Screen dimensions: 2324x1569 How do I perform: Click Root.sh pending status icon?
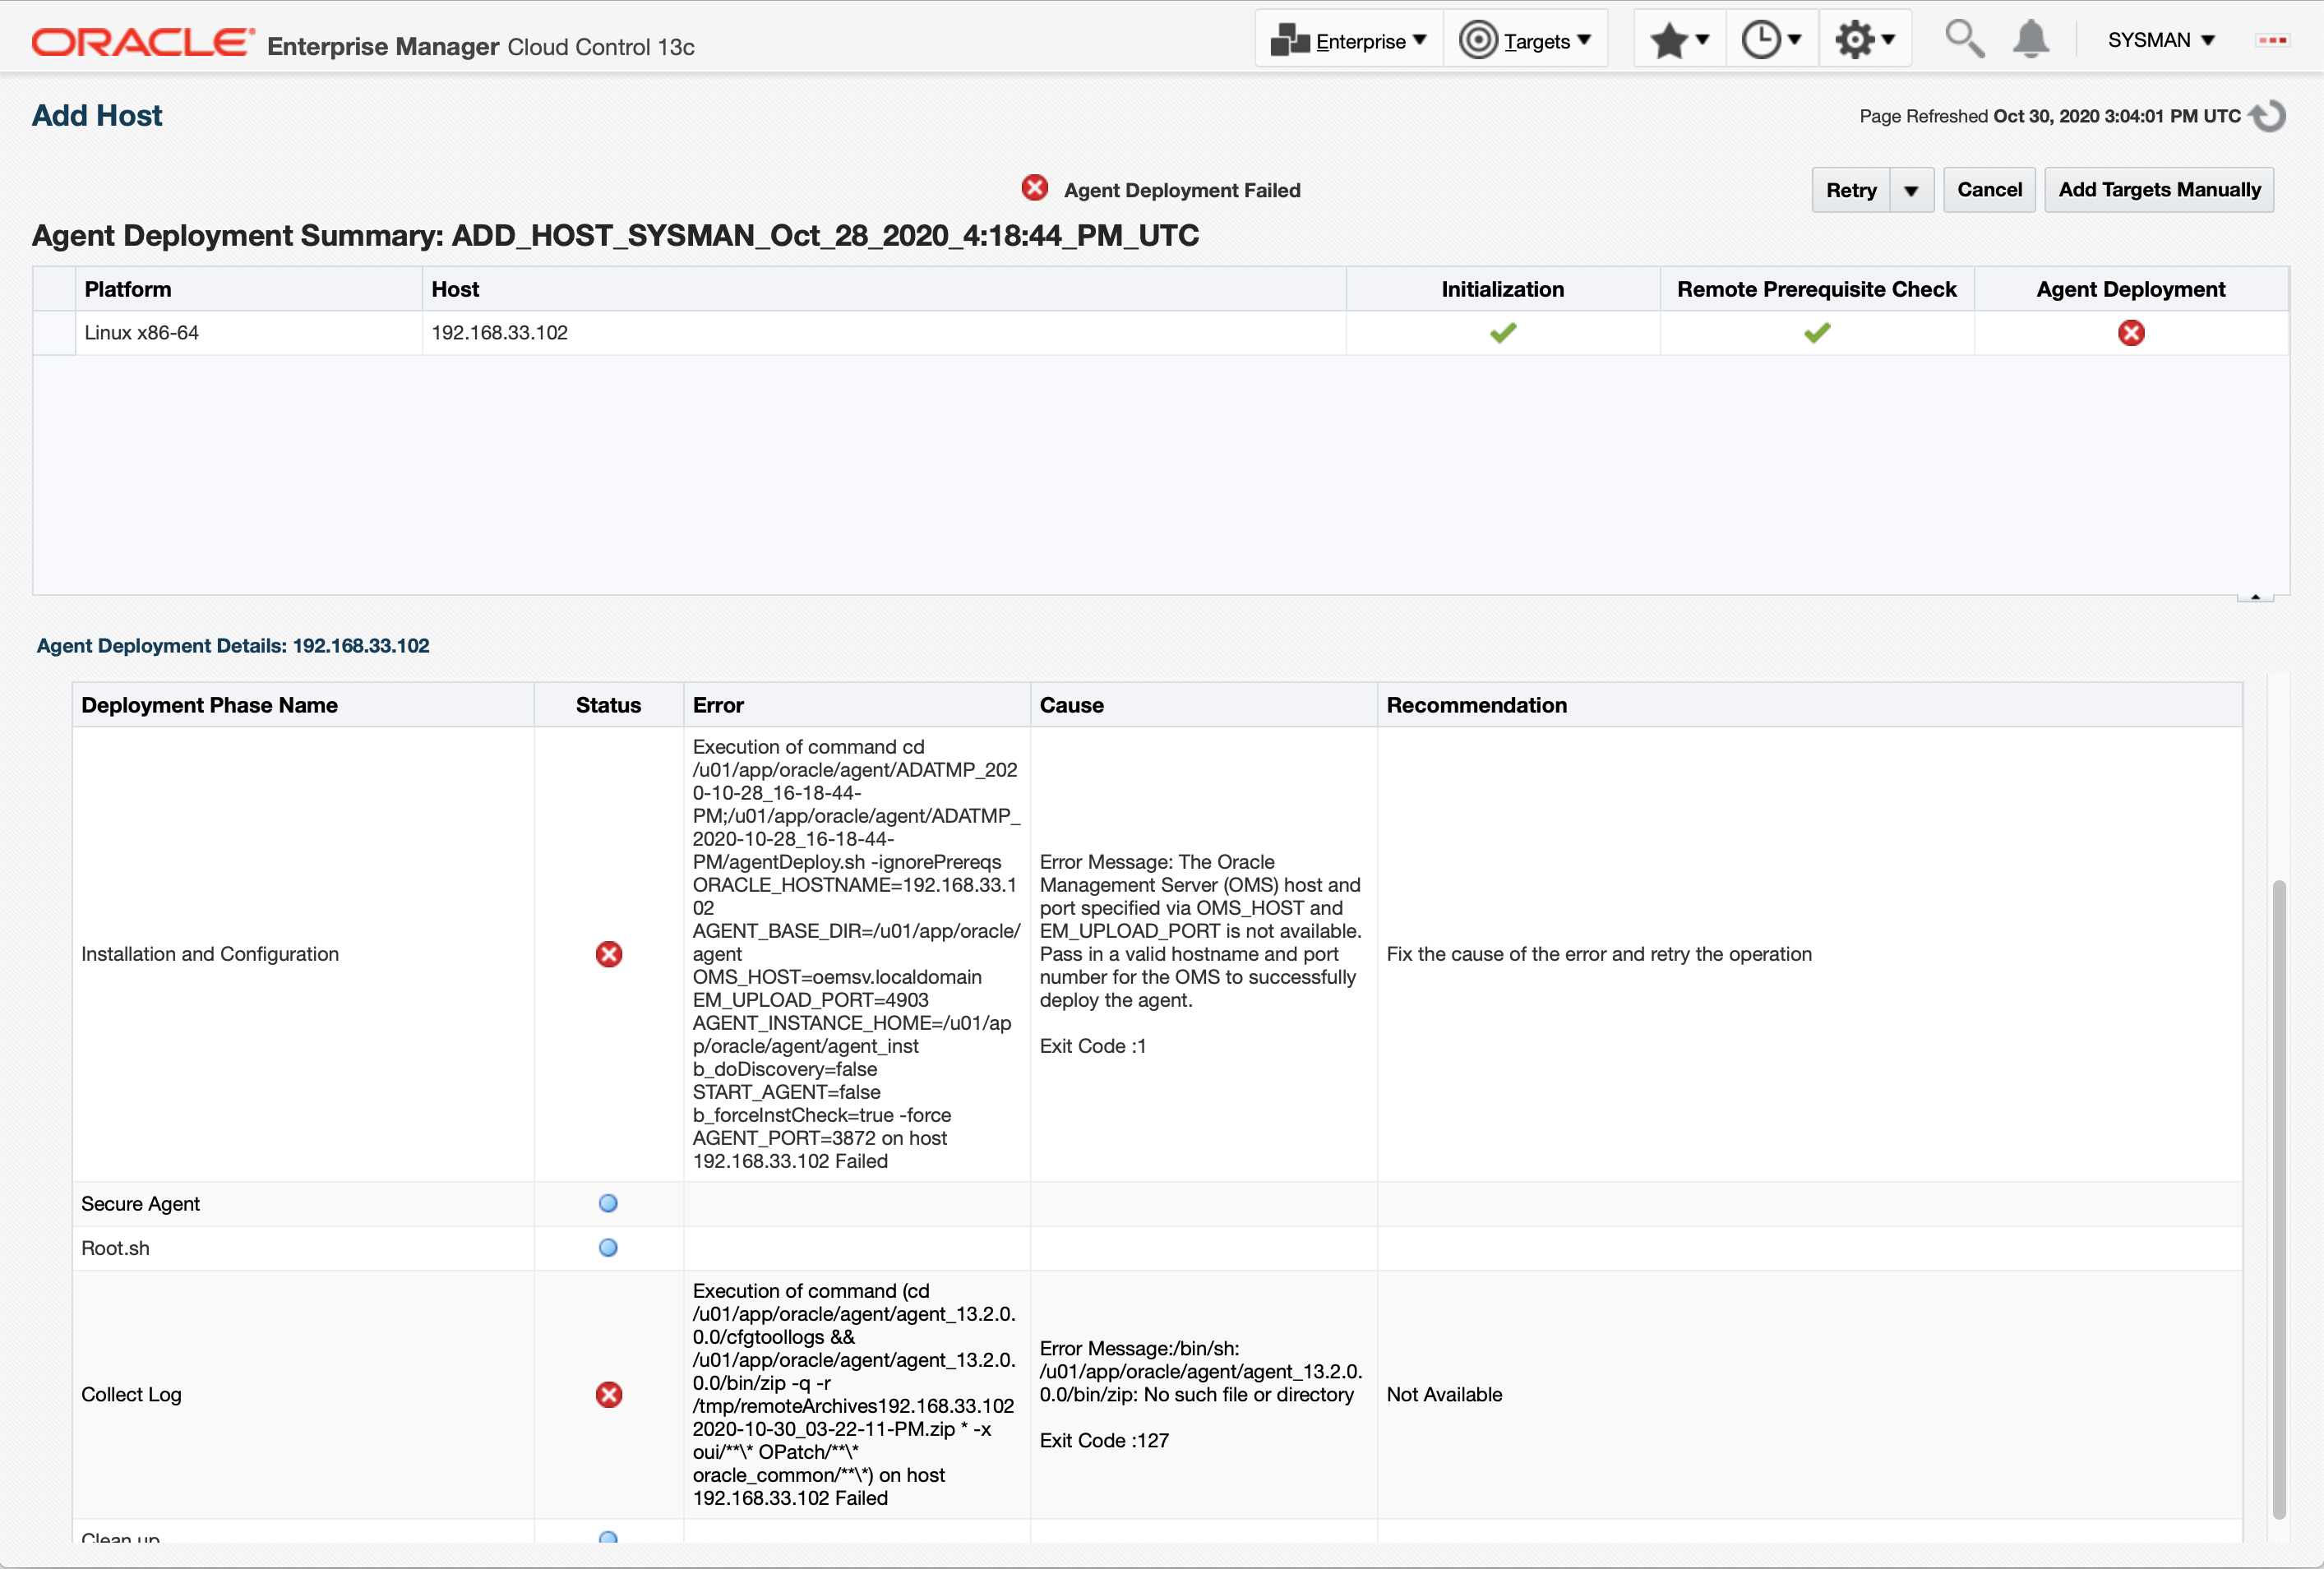pos(608,1247)
